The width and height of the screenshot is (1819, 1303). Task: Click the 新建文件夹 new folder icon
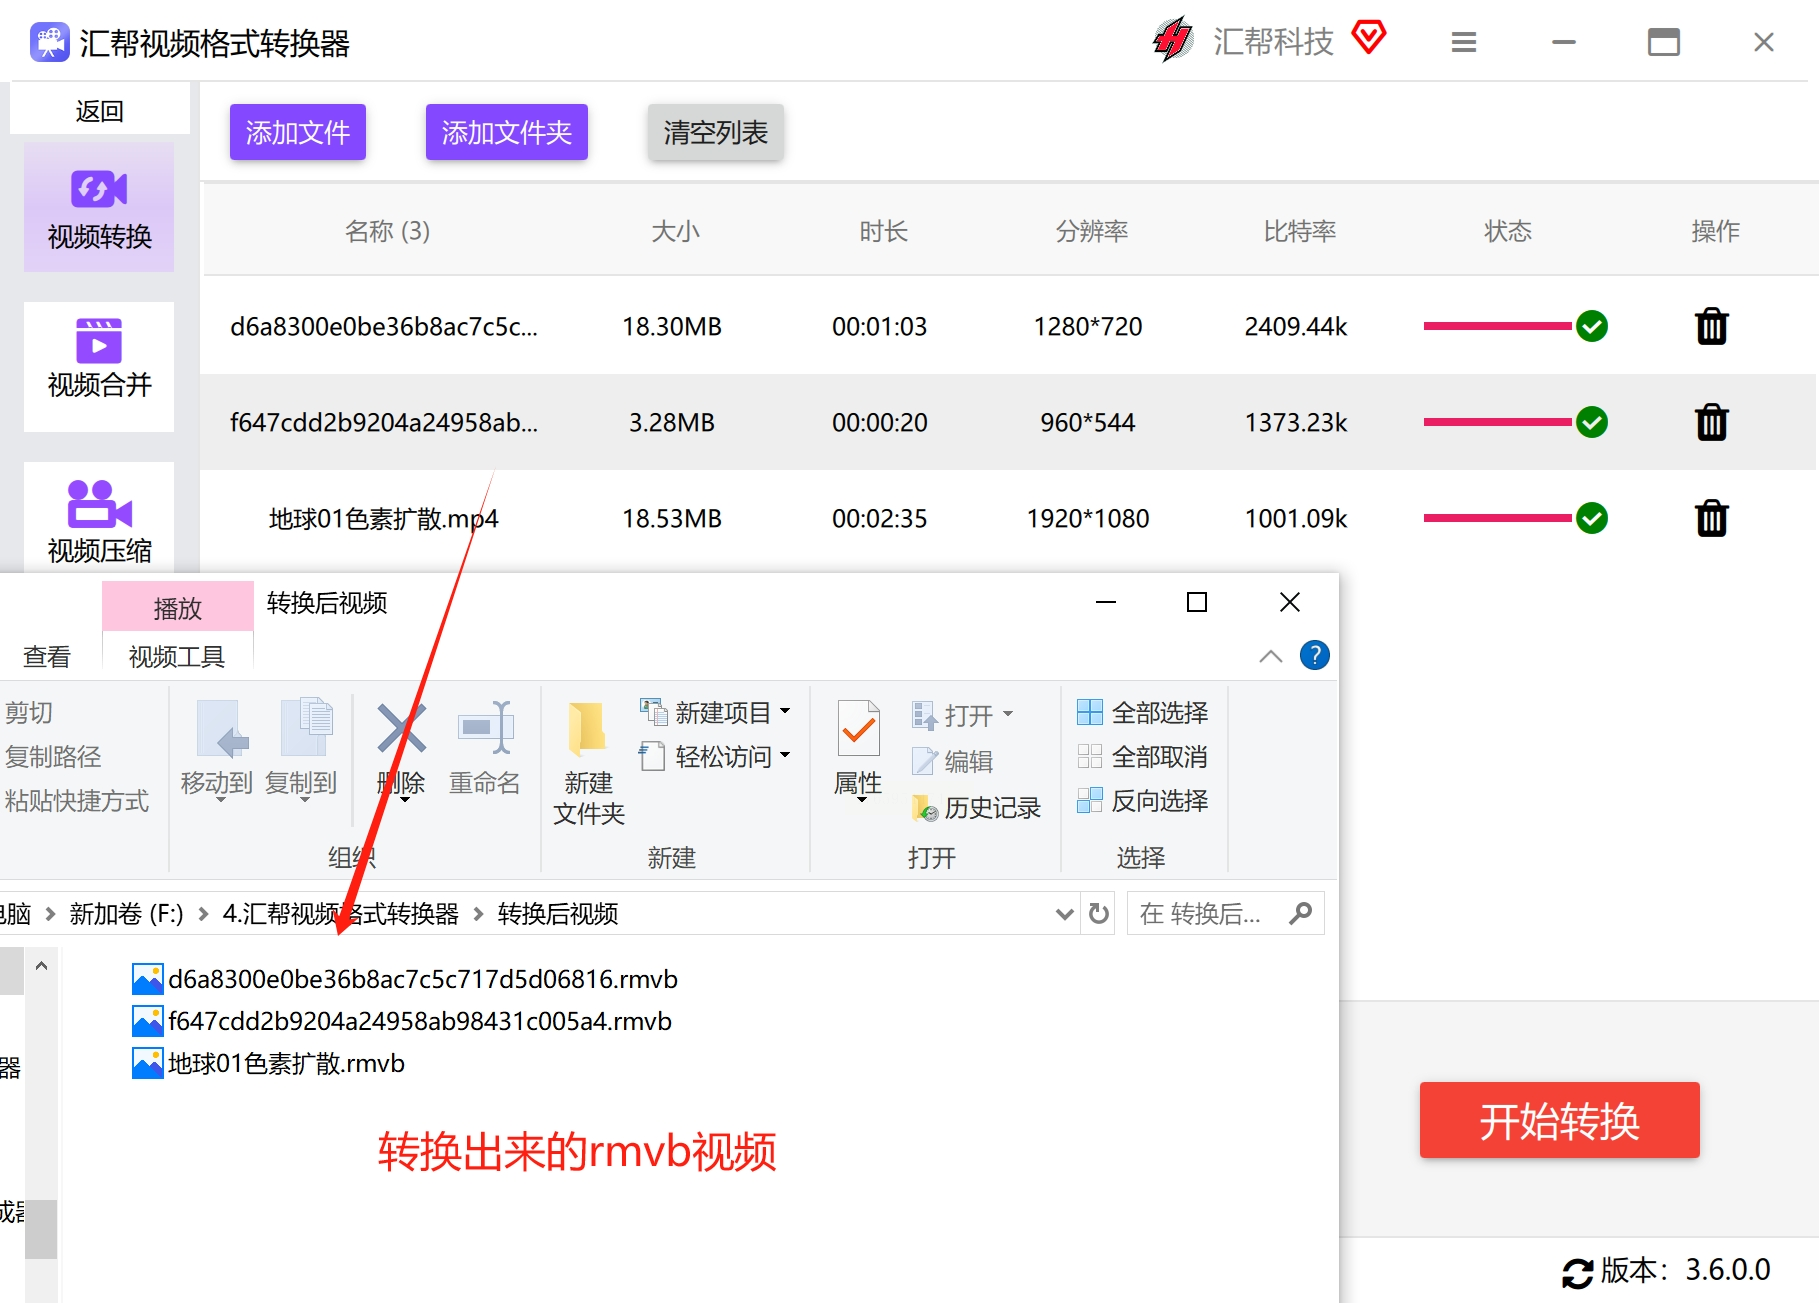[x=588, y=760]
